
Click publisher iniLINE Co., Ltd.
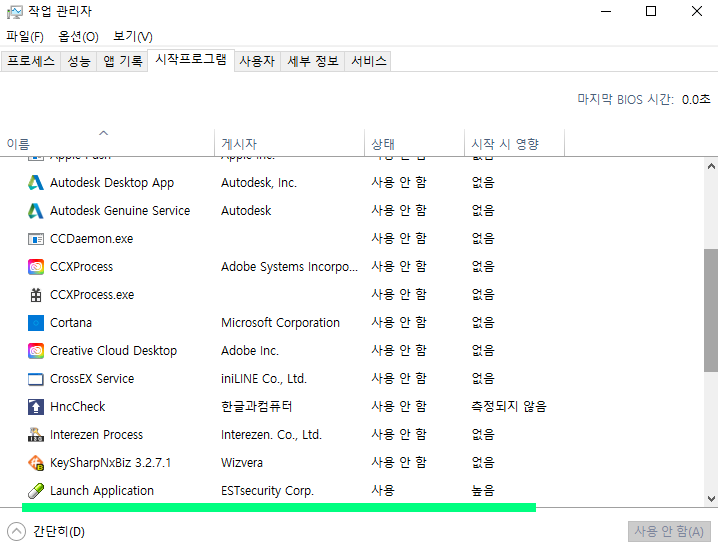(x=264, y=379)
